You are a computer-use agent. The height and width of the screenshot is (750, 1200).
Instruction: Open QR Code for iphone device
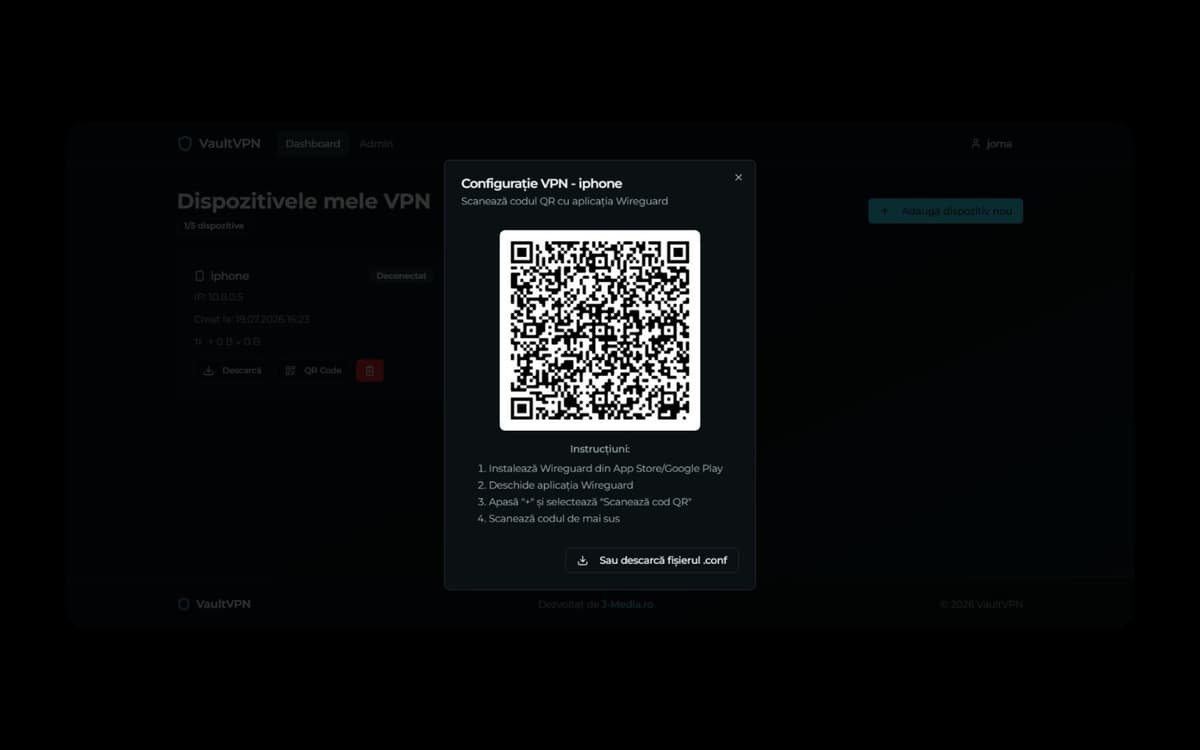click(x=313, y=370)
